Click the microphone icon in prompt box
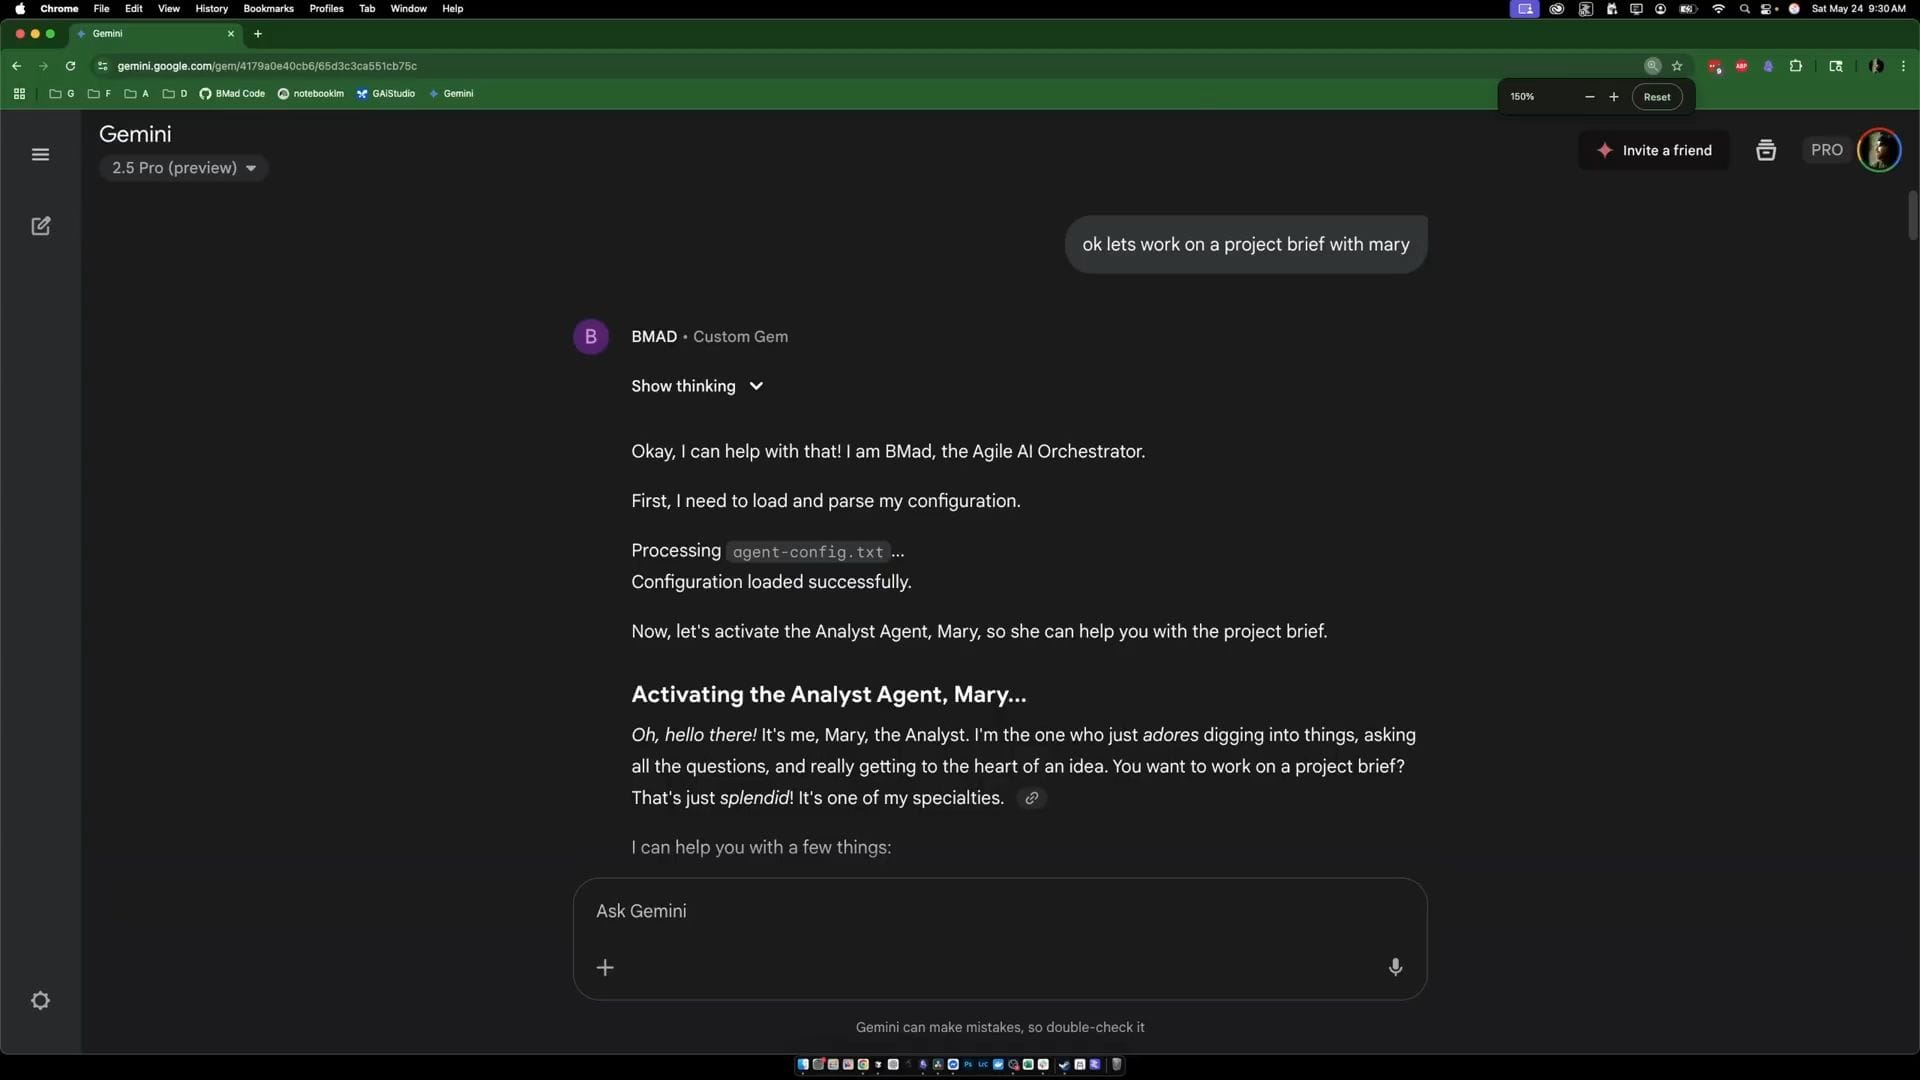Image resolution: width=1920 pixels, height=1080 pixels. 1395,967
